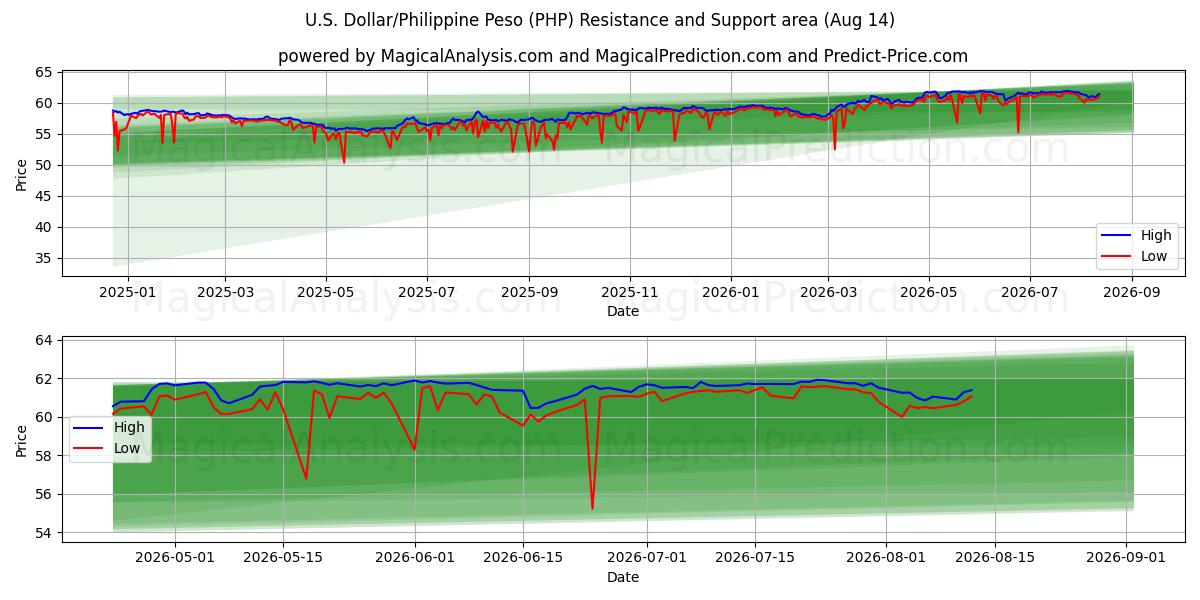Click the '58' price tick on bottom chart
Image resolution: width=1200 pixels, height=600 pixels.
[x=45, y=456]
